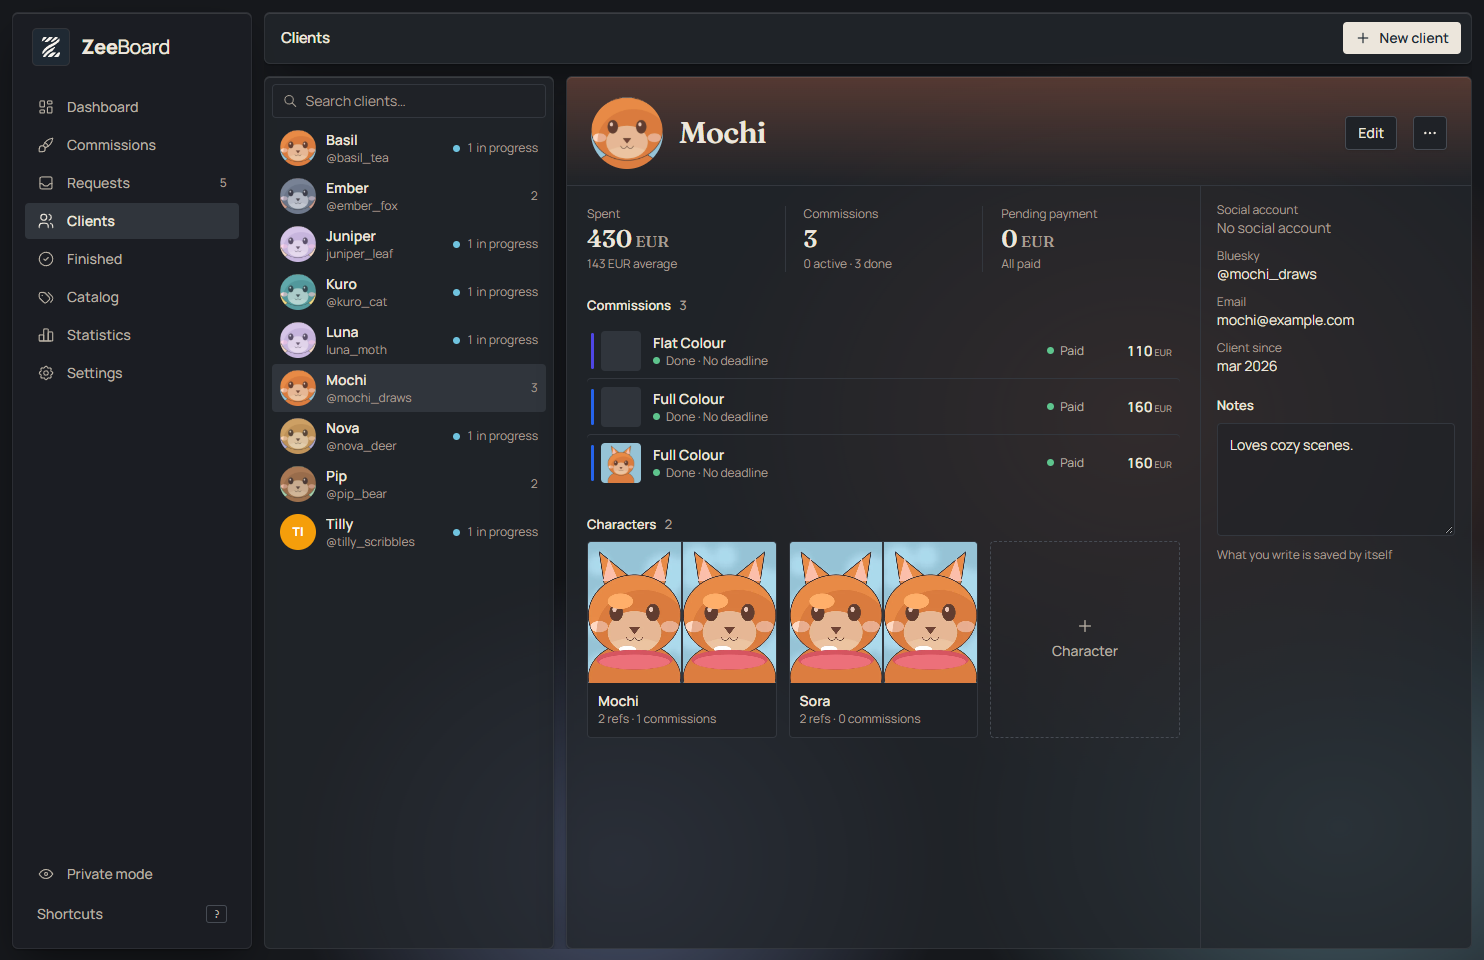Screen dimensions: 1484x960
Task: Click the New client button
Action: tap(1402, 38)
